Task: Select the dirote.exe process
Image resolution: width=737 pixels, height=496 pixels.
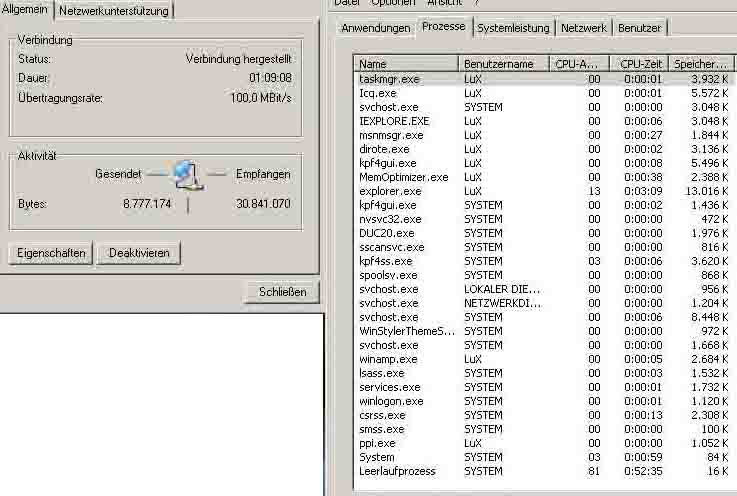Action: click(x=543, y=149)
